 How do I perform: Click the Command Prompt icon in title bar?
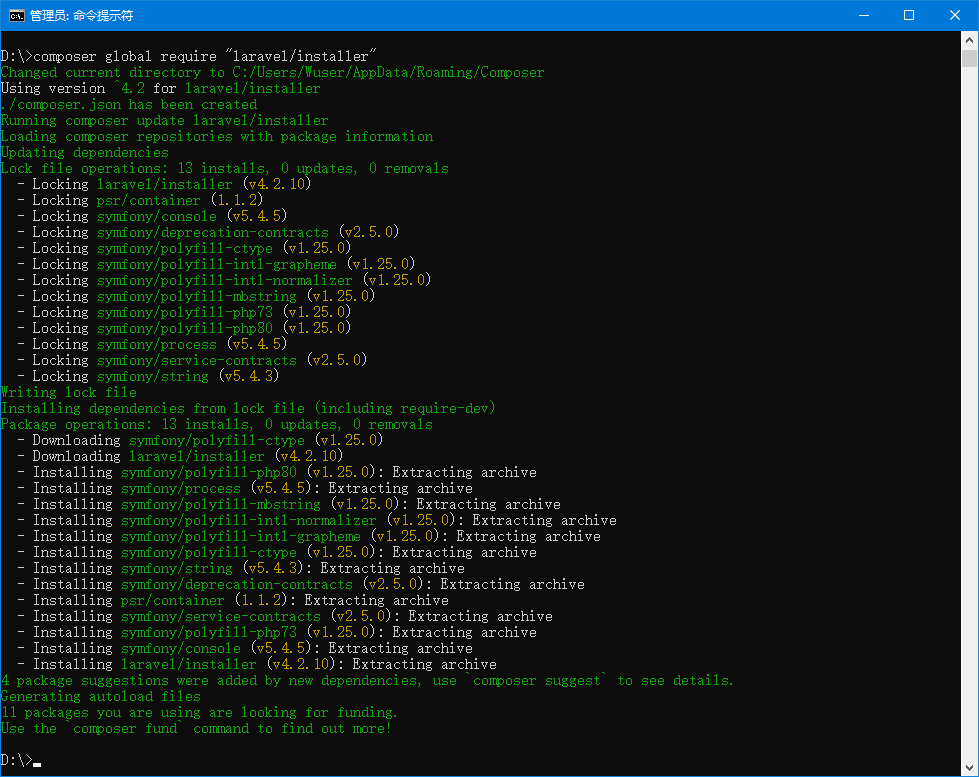pyautogui.click(x=17, y=16)
